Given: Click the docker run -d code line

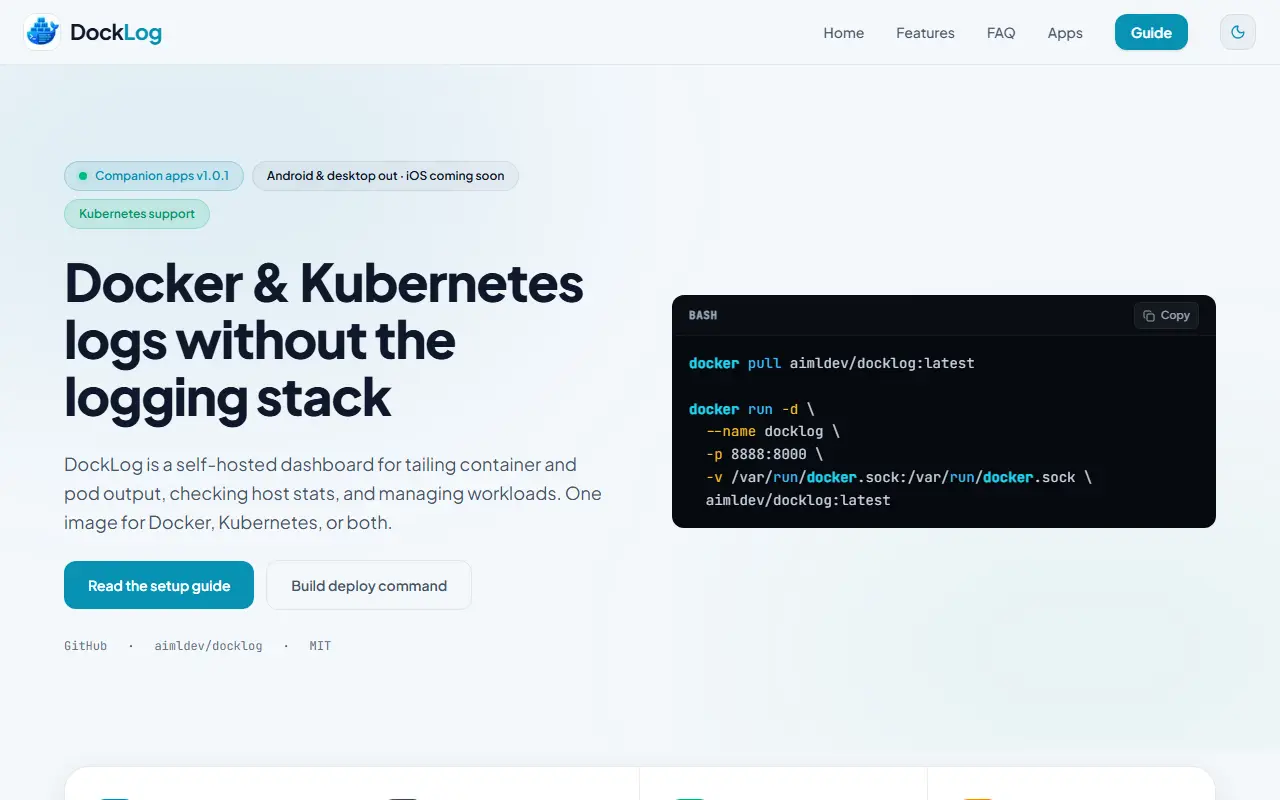Looking at the screenshot, I should tap(752, 409).
